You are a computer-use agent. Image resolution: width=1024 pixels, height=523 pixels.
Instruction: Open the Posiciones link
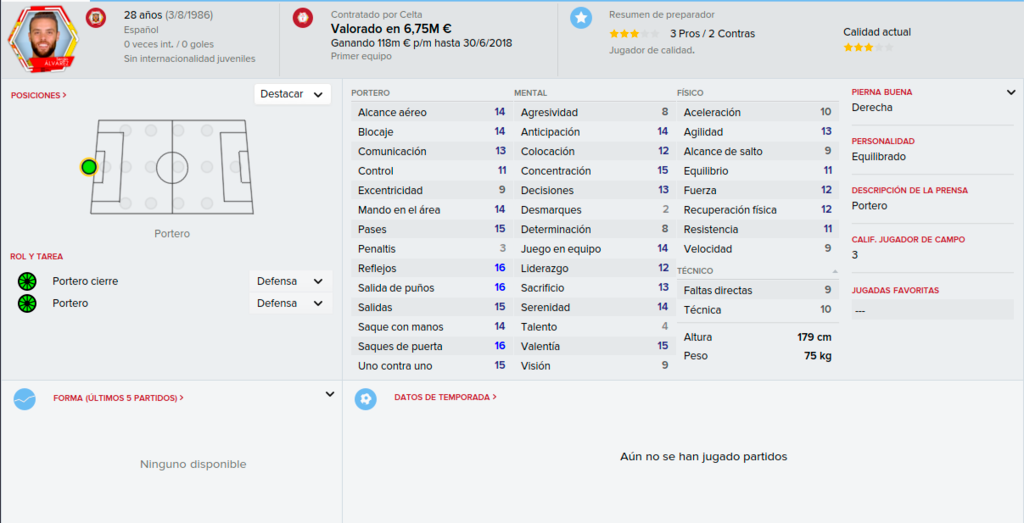coord(39,95)
